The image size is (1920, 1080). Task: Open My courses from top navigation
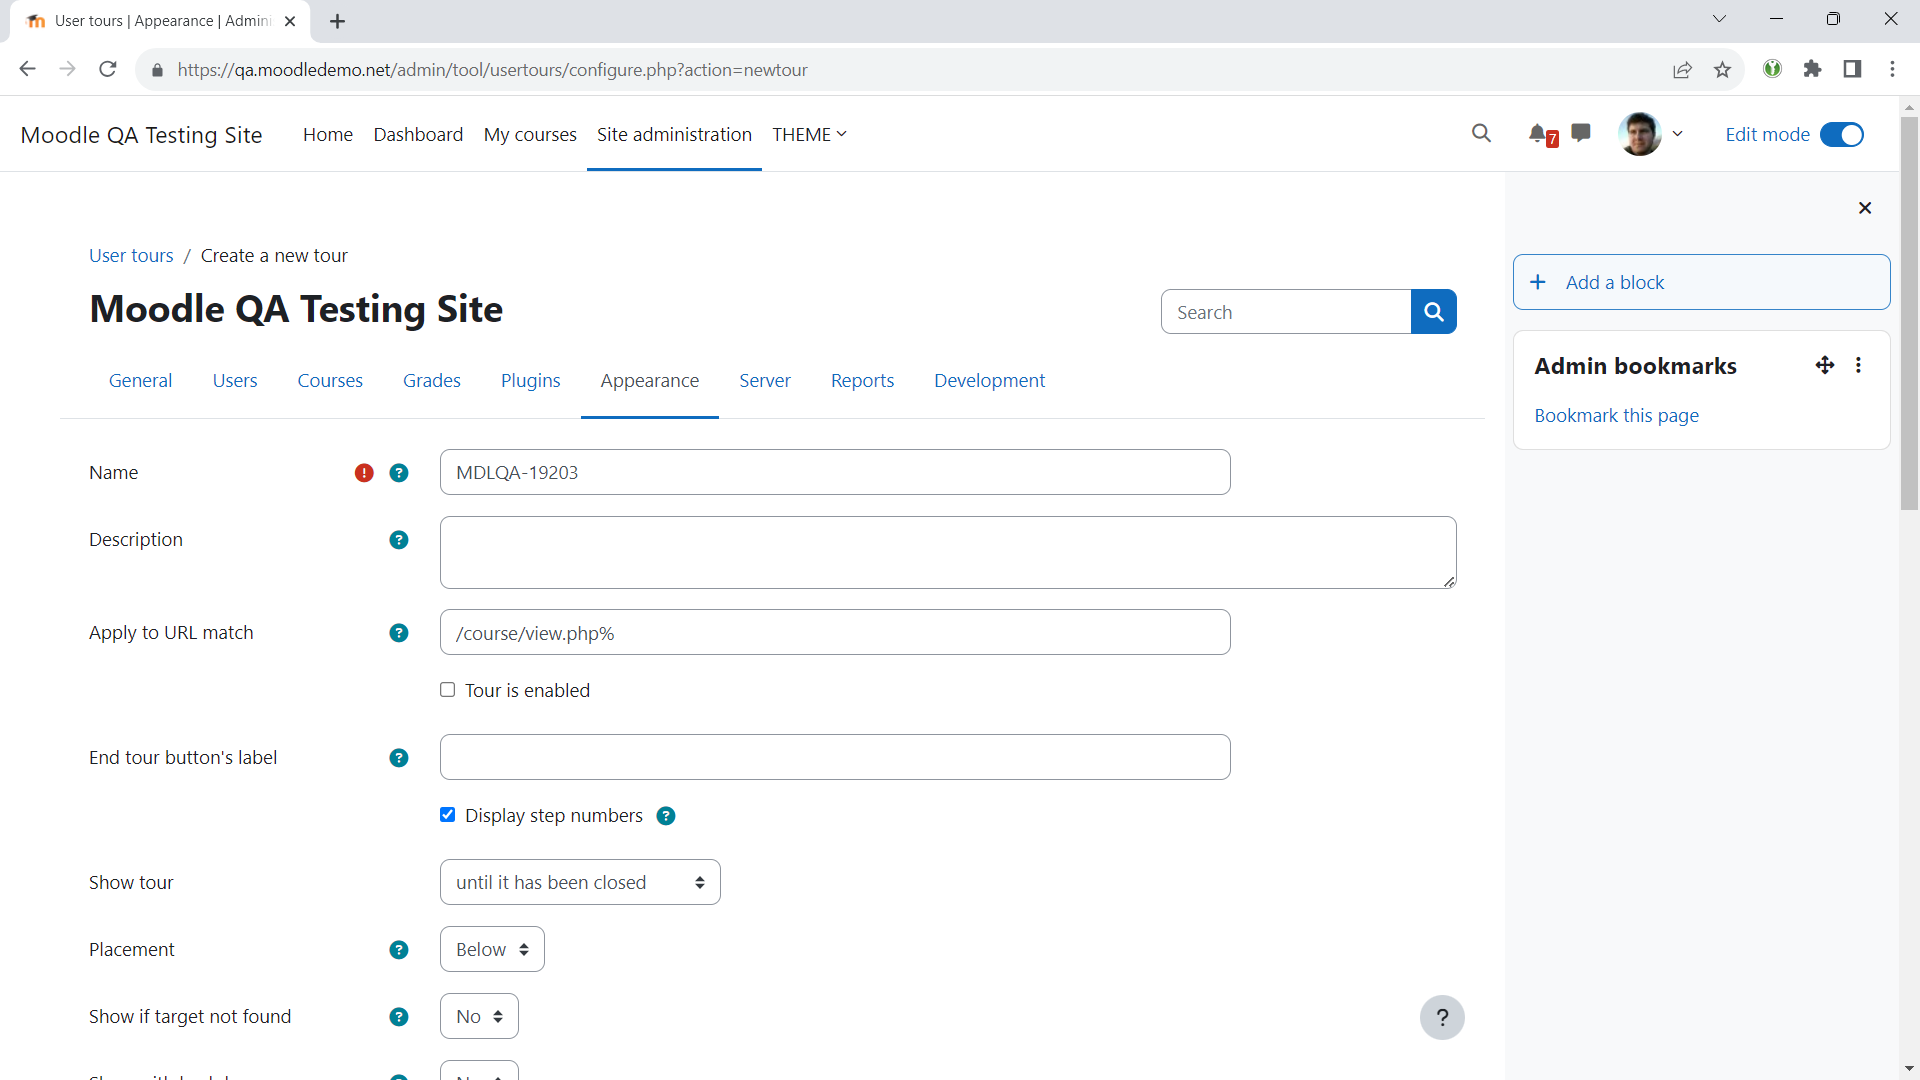[530, 134]
